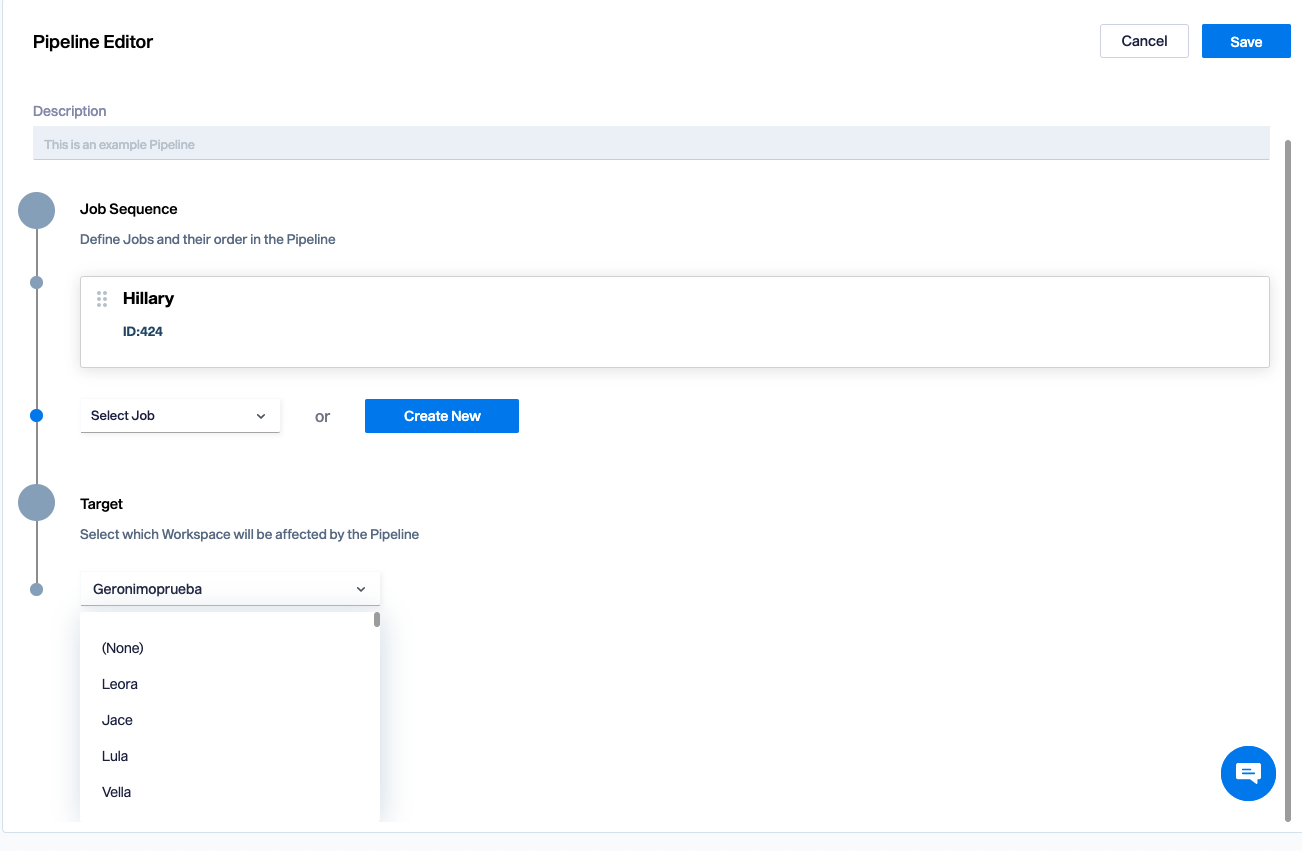Image resolution: width=1302 pixels, height=851 pixels.
Task: Click the Save button
Action: 1246,41
